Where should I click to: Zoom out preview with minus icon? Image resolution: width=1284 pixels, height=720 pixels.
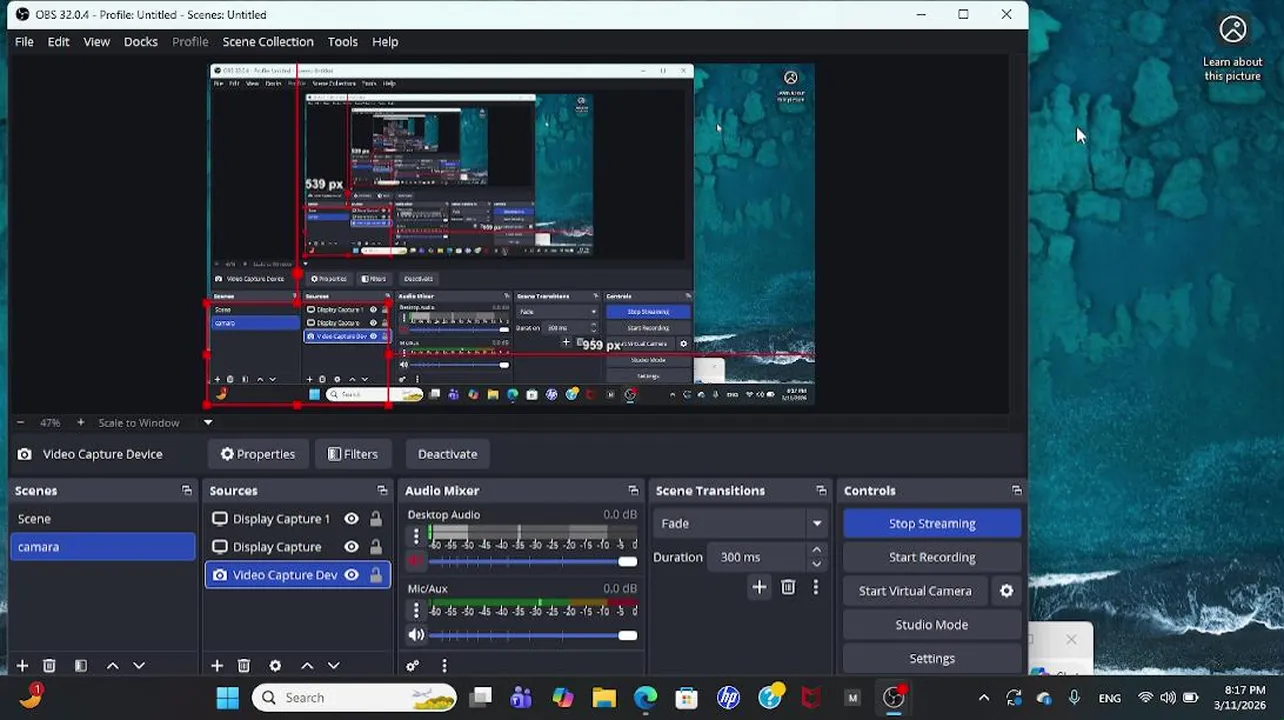point(20,423)
